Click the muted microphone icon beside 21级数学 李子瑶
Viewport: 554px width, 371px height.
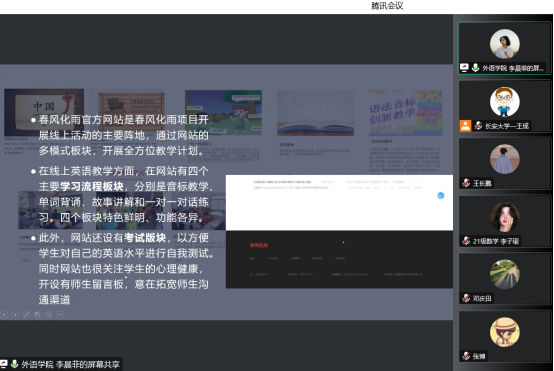pos(466,241)
